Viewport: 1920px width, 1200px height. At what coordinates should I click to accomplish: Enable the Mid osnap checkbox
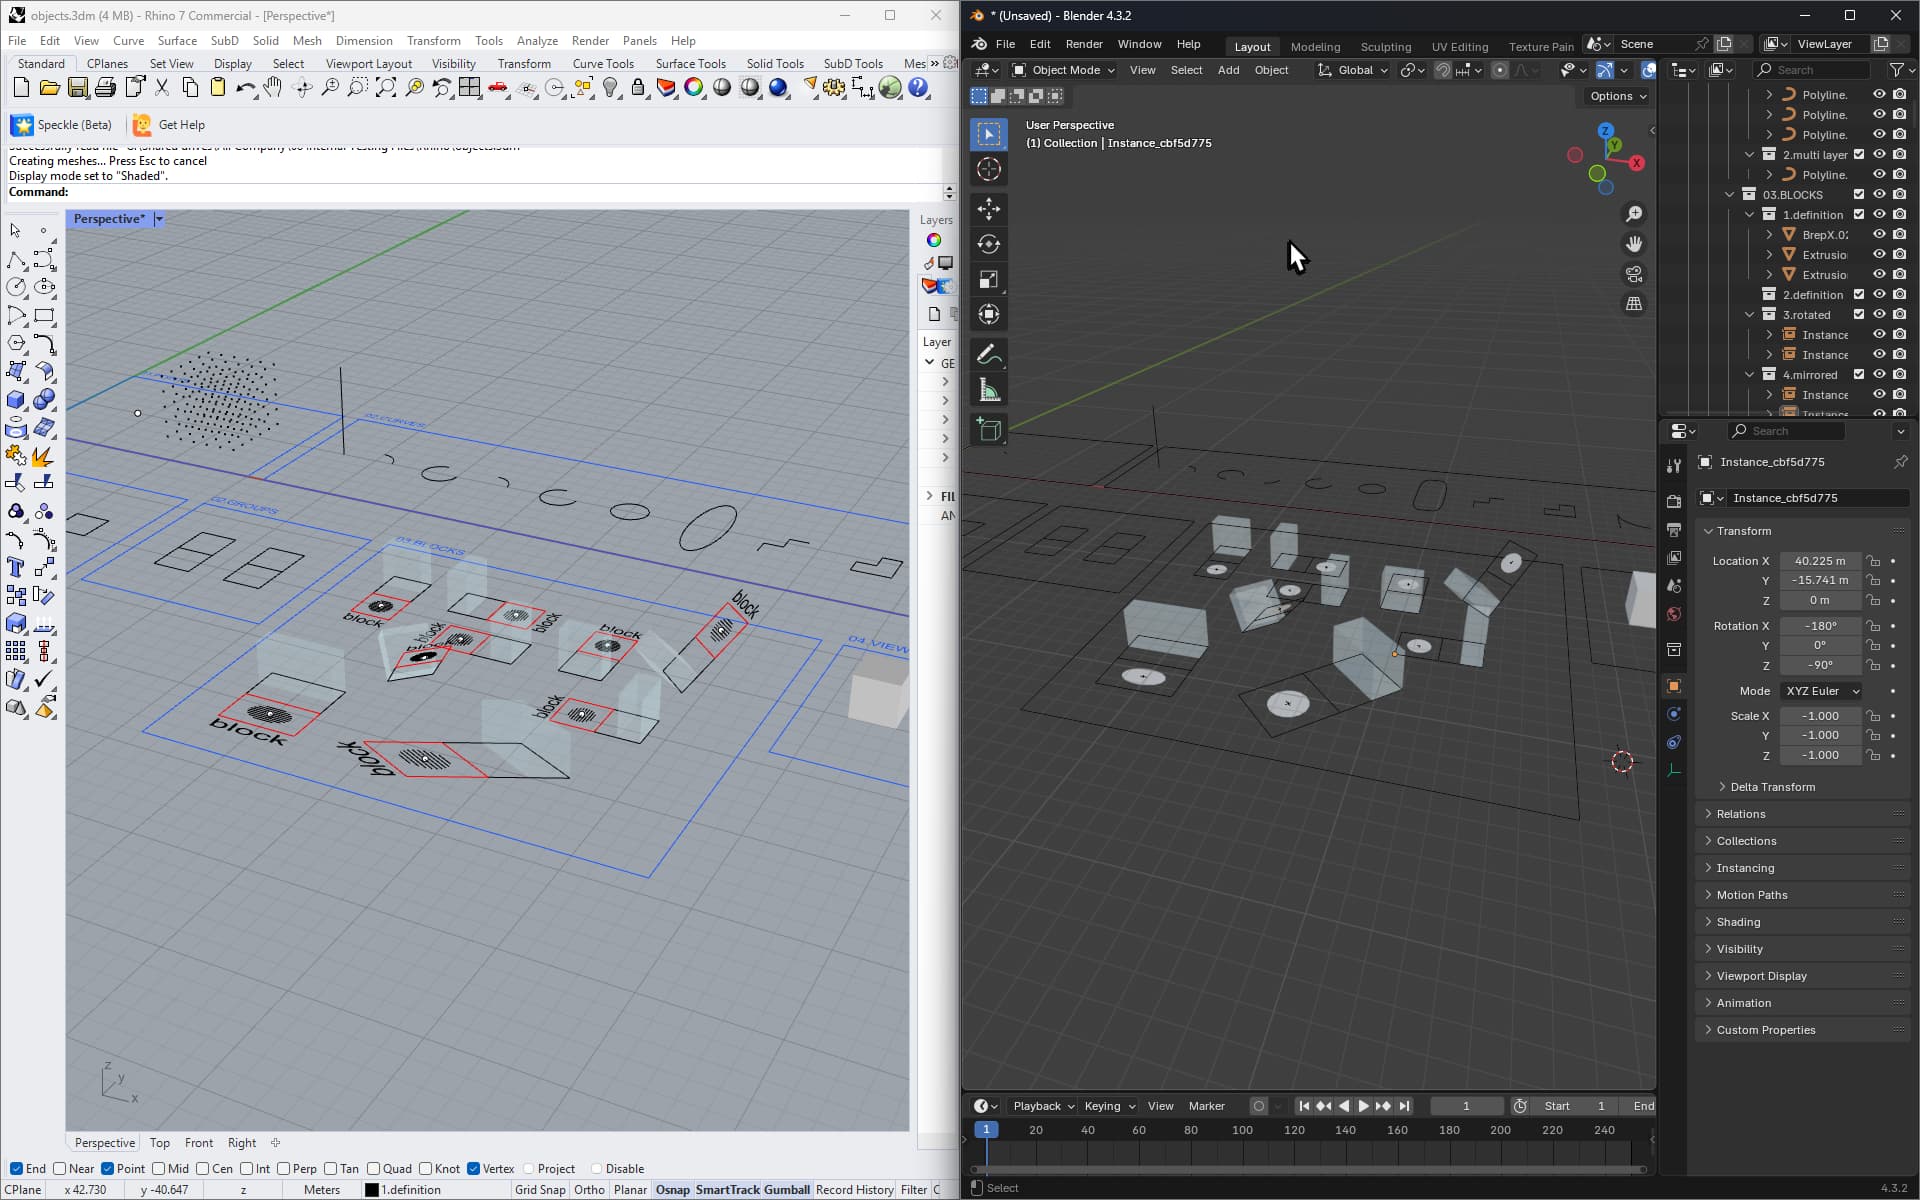158,1169
